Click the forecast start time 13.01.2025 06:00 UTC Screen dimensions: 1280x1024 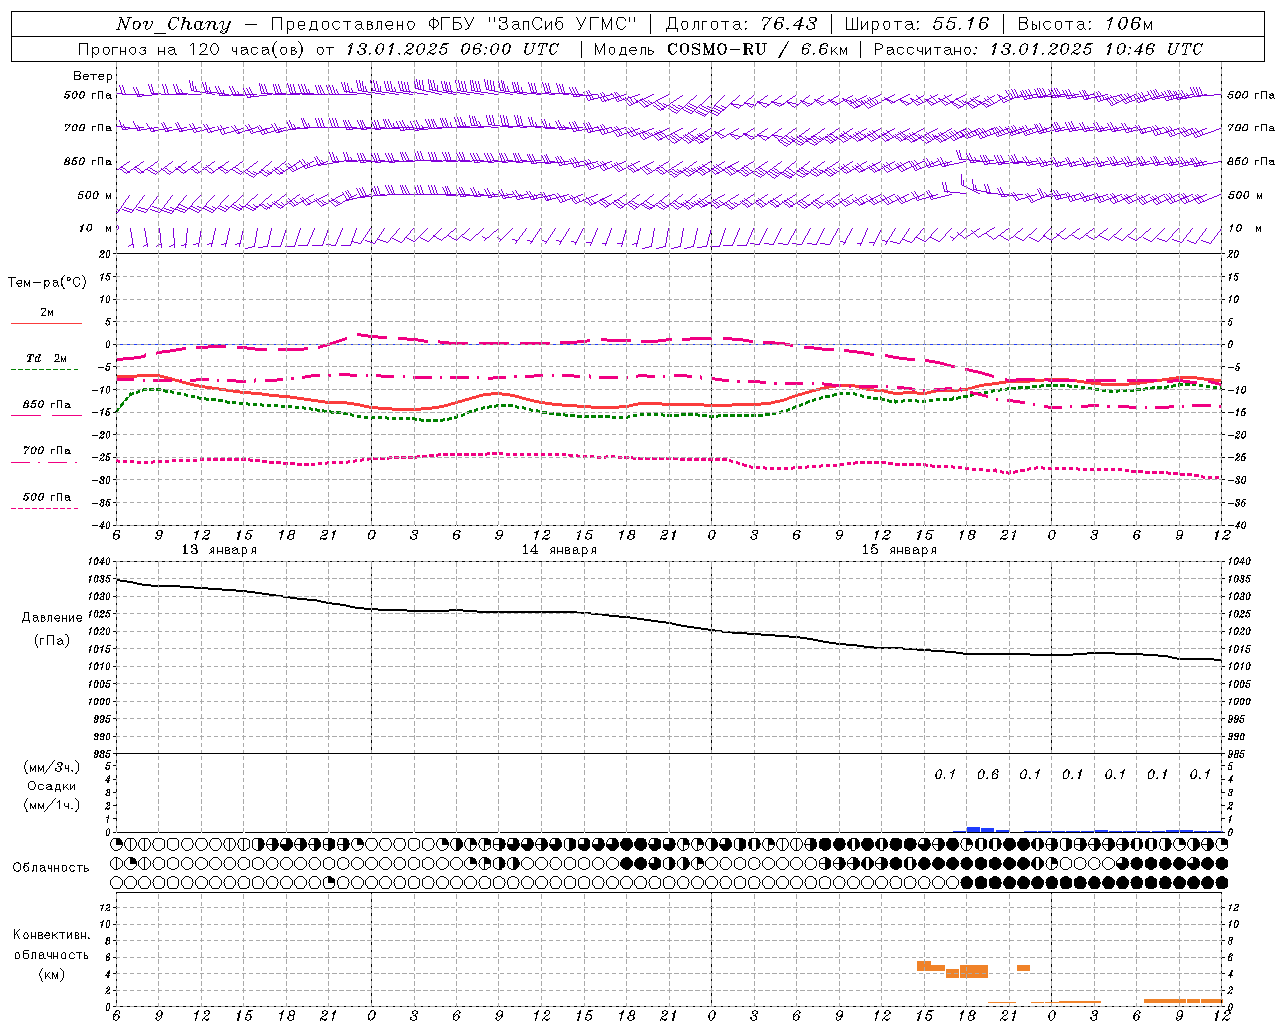coord(451,49)
